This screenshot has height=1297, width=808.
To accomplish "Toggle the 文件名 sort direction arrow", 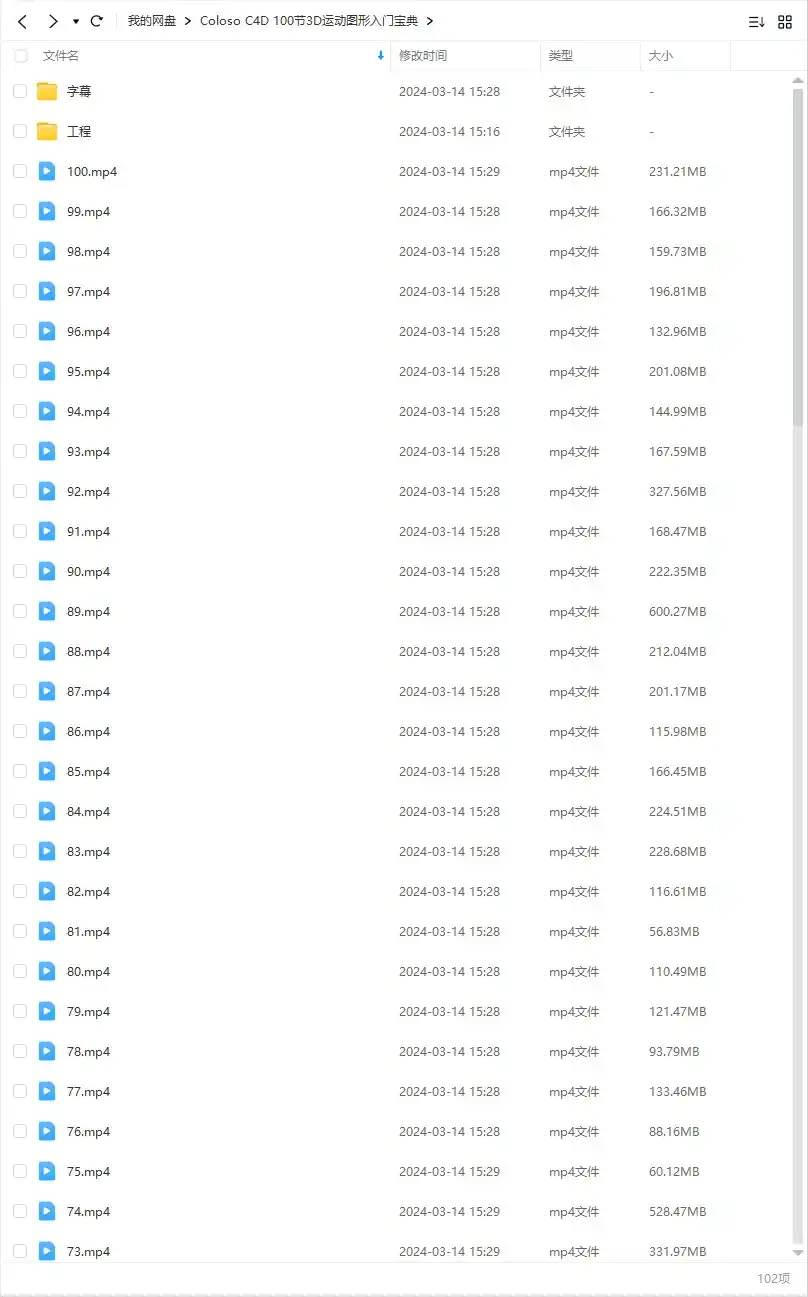I will [380, 56].
